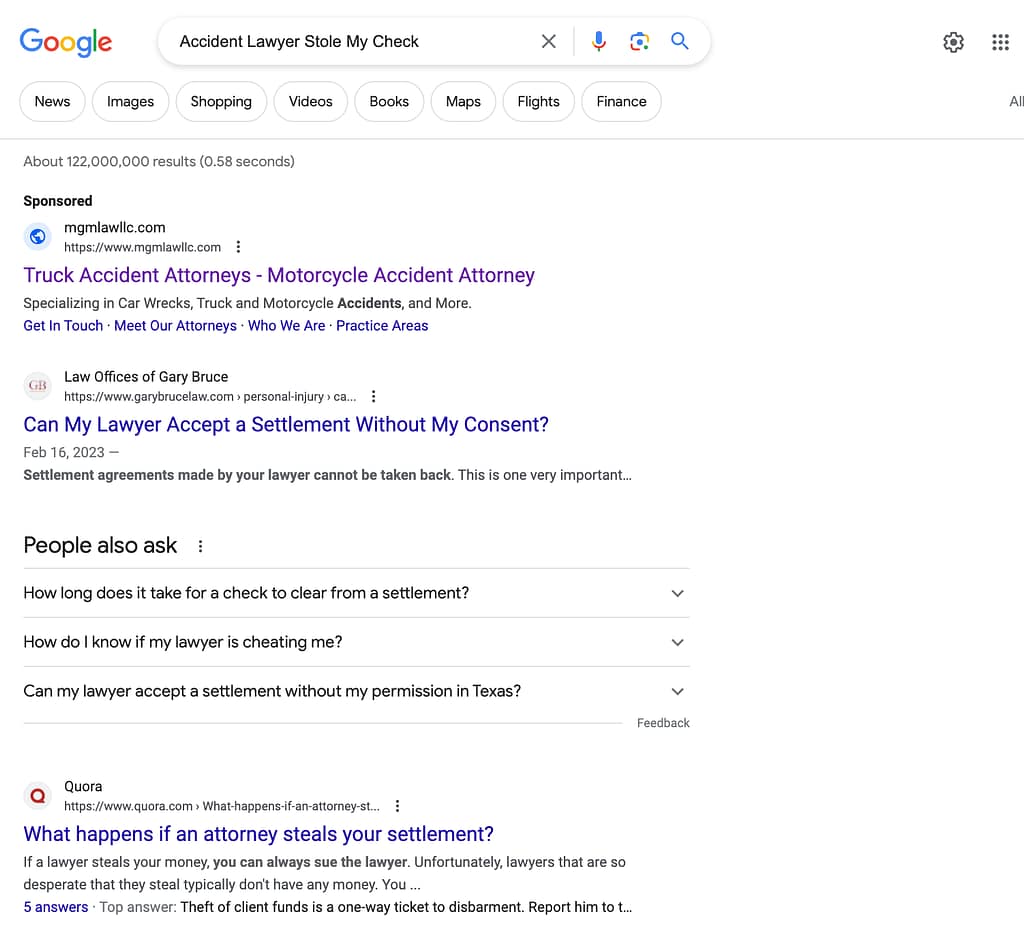This screenshot has height=931, width=1024.
Task: Switch to the Maps tab
Action: [464, 102]
